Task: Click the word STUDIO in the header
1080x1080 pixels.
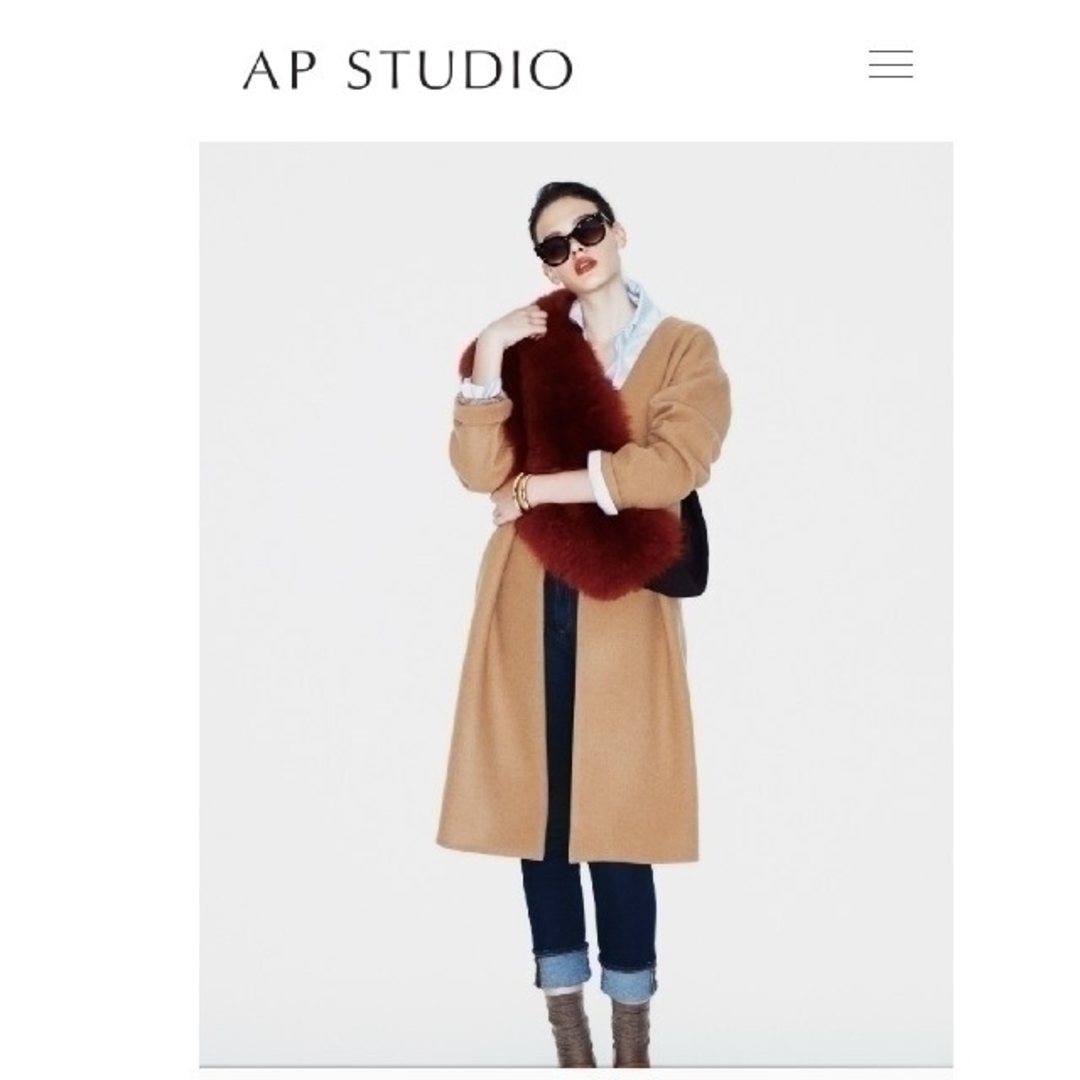Action: [459, 70]
